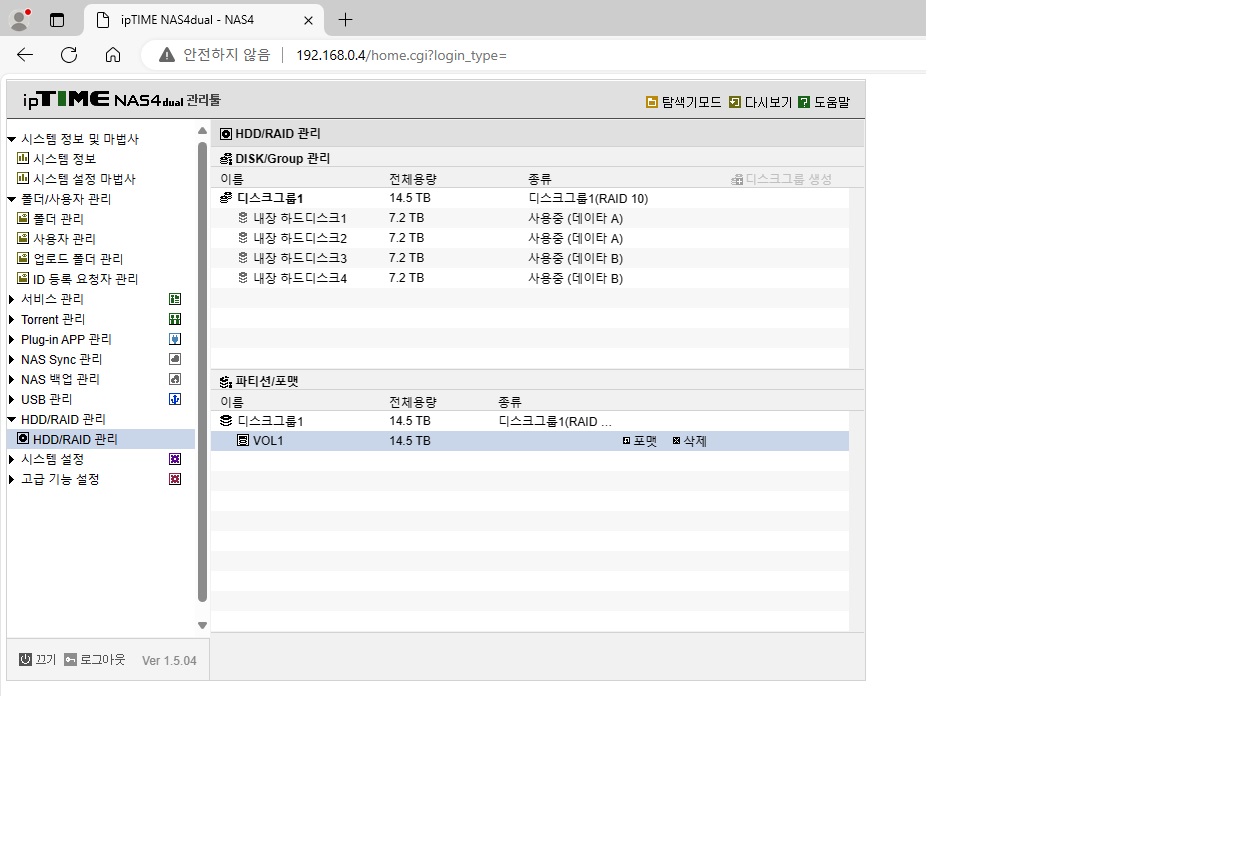Viewport: 1238px width, 866px height.
Task: Click the 내장 하드디스크1 disk icon
Action: pos(243,218)
